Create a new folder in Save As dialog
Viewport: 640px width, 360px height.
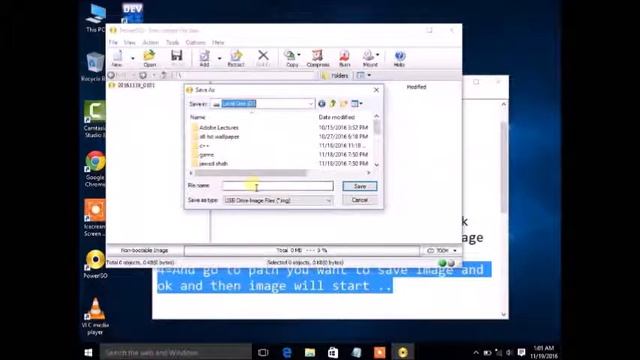point(344,104)
